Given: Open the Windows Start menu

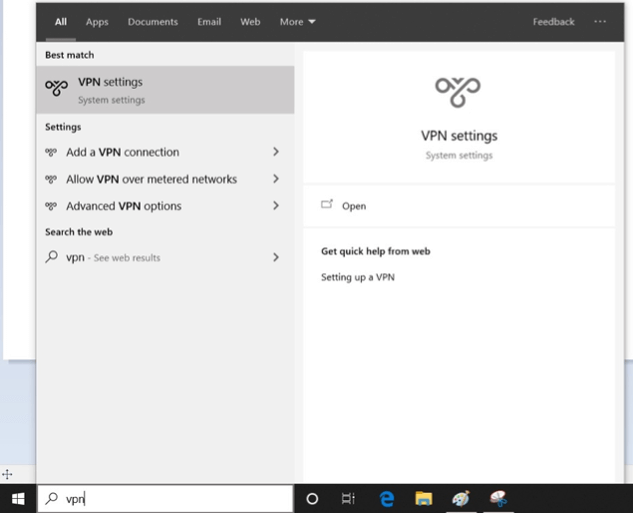Looking at the screenshot, I should (x=18, y=499).
